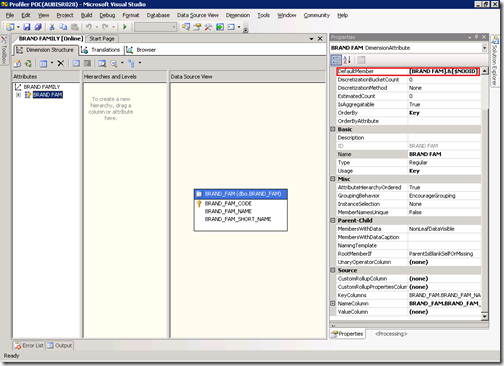Click the Zoom magnifier icon

114,63
